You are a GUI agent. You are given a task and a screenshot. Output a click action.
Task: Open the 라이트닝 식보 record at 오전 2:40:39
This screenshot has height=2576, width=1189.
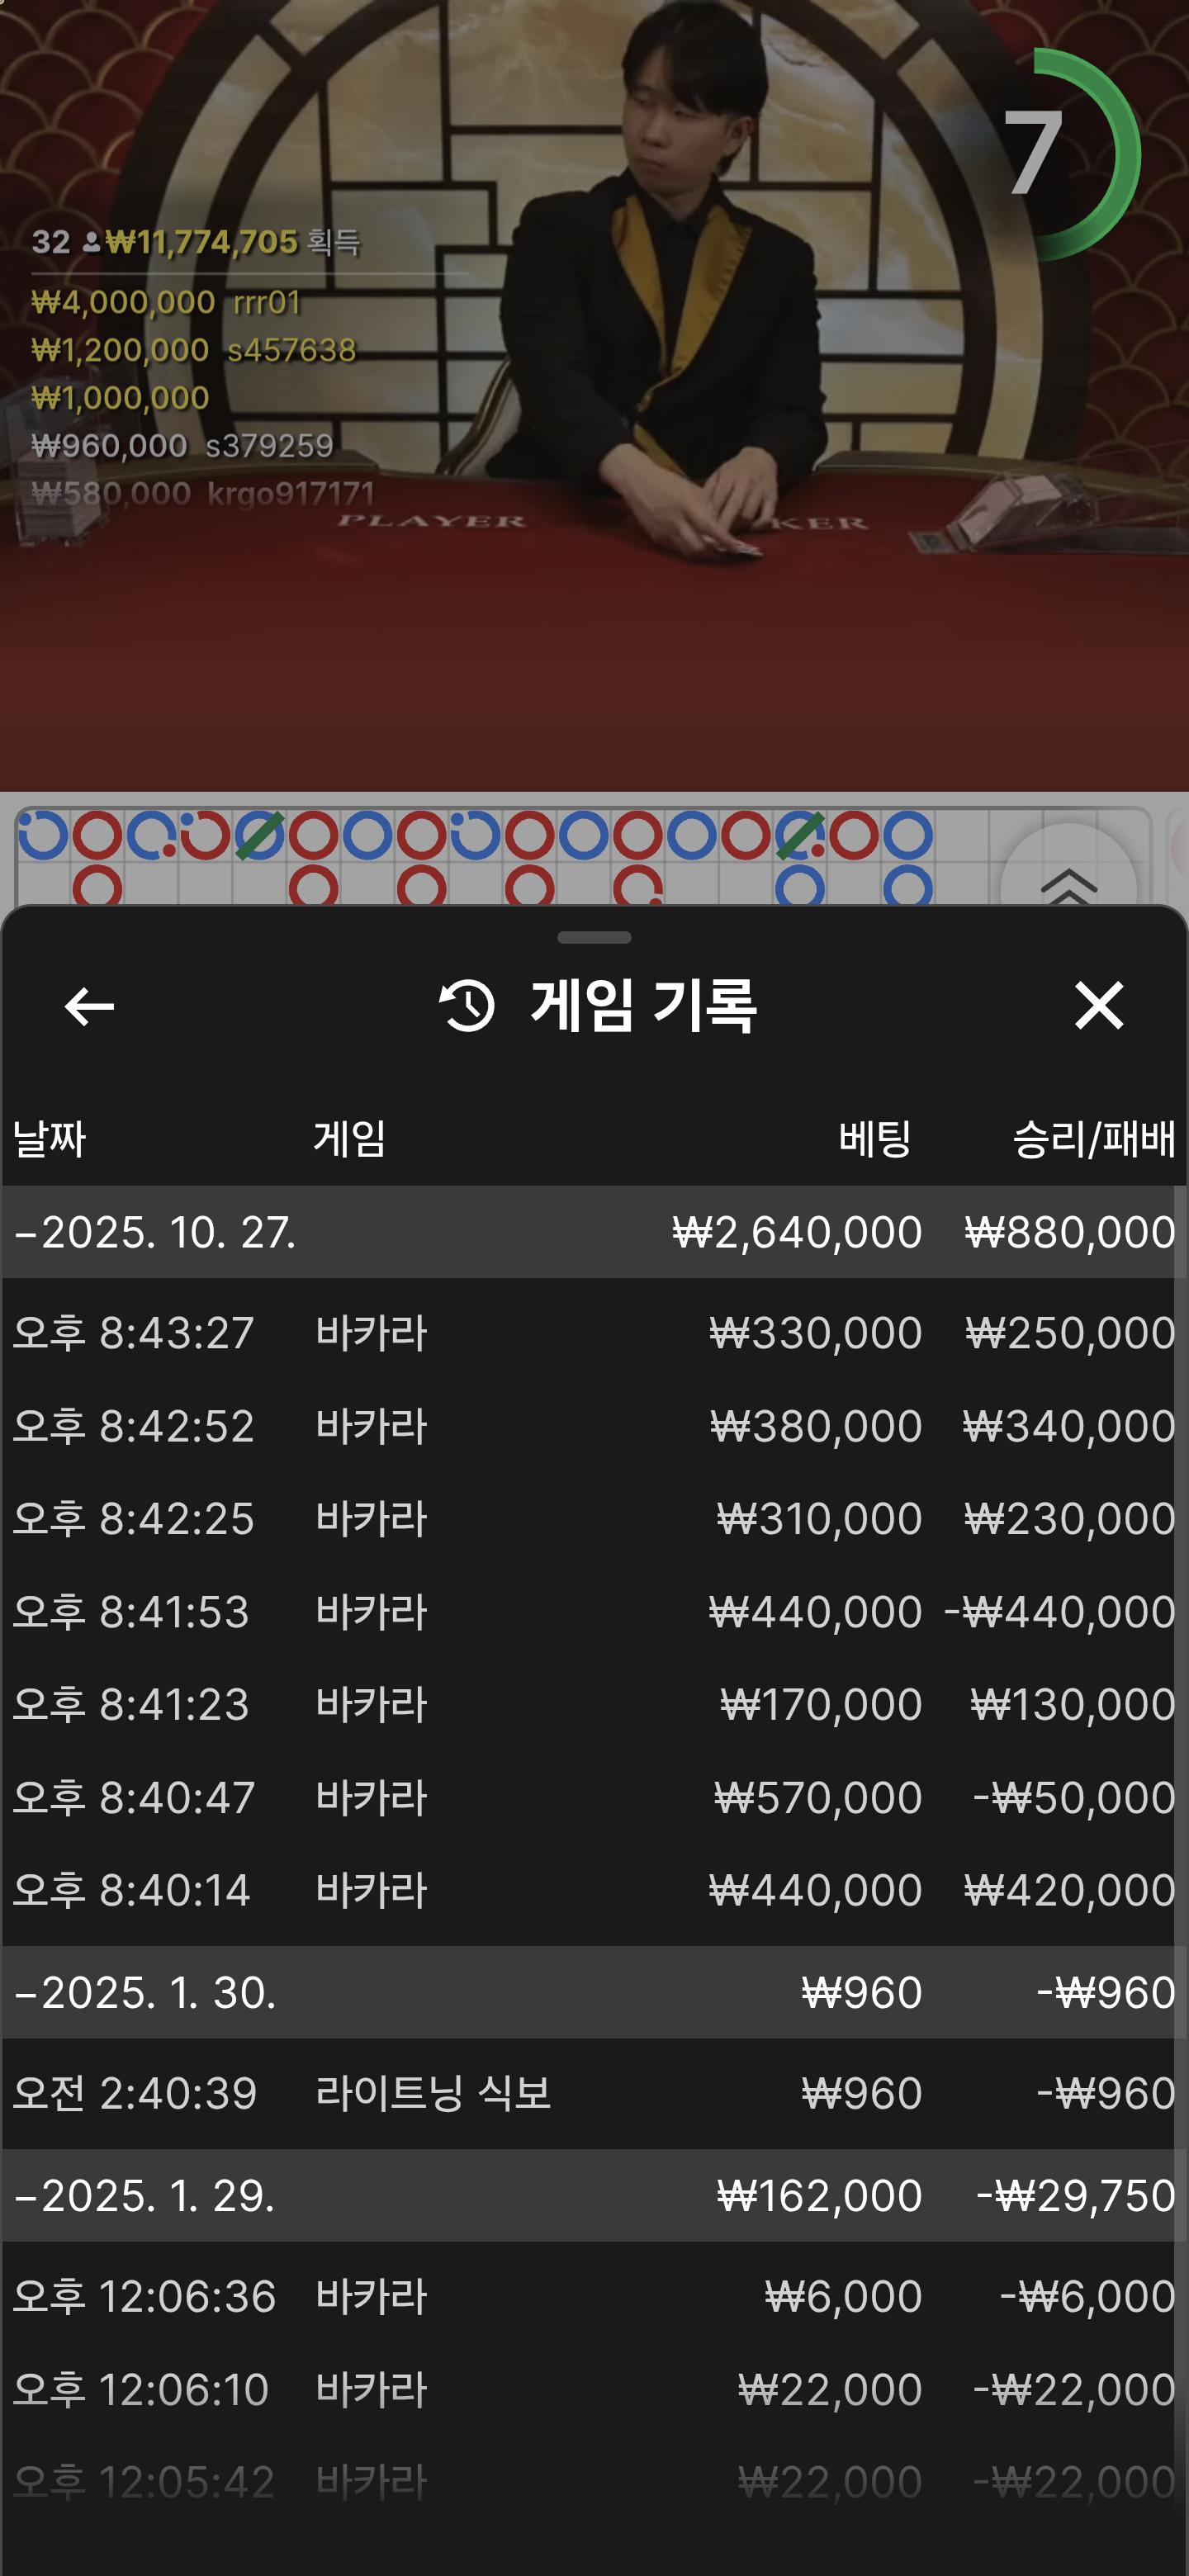tap(594, 2093)
